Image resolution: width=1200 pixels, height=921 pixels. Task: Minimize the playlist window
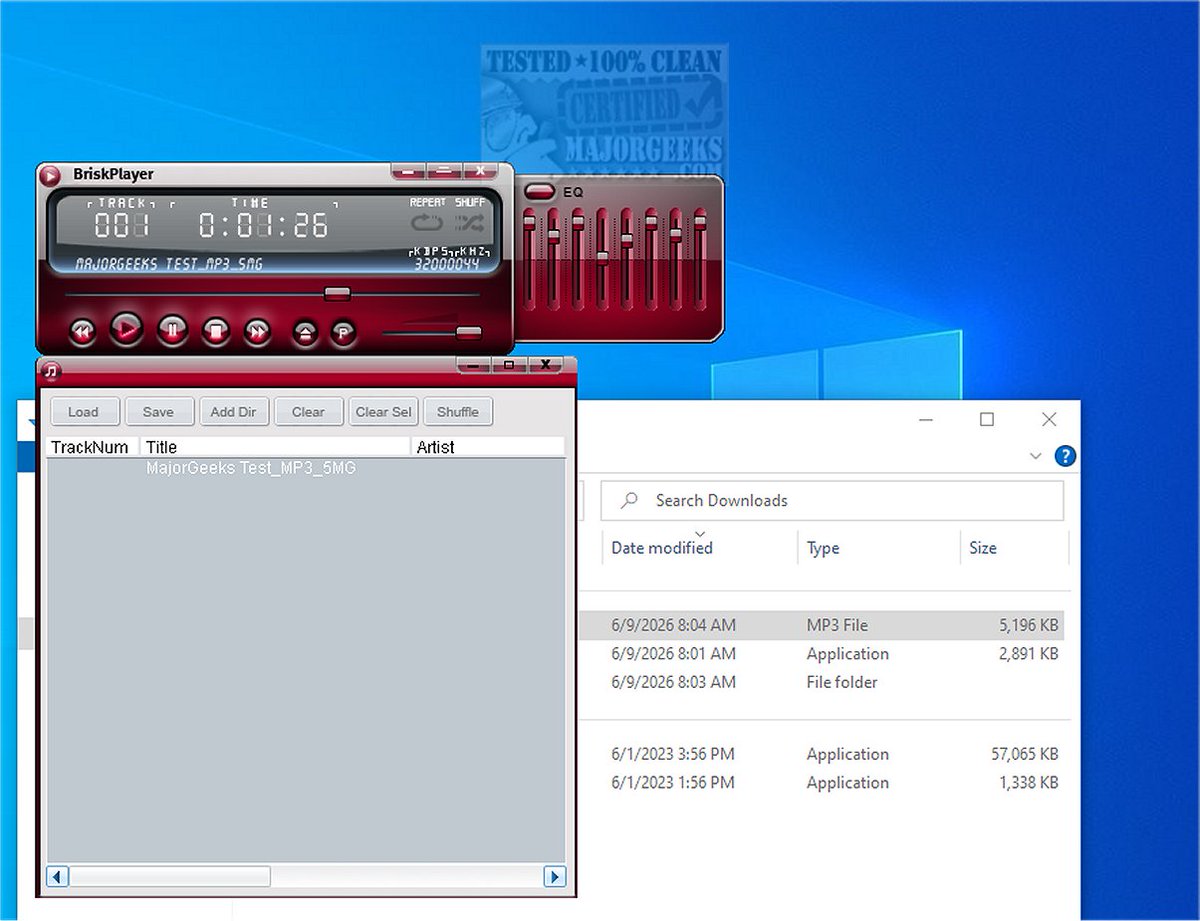tap(473, 365)
